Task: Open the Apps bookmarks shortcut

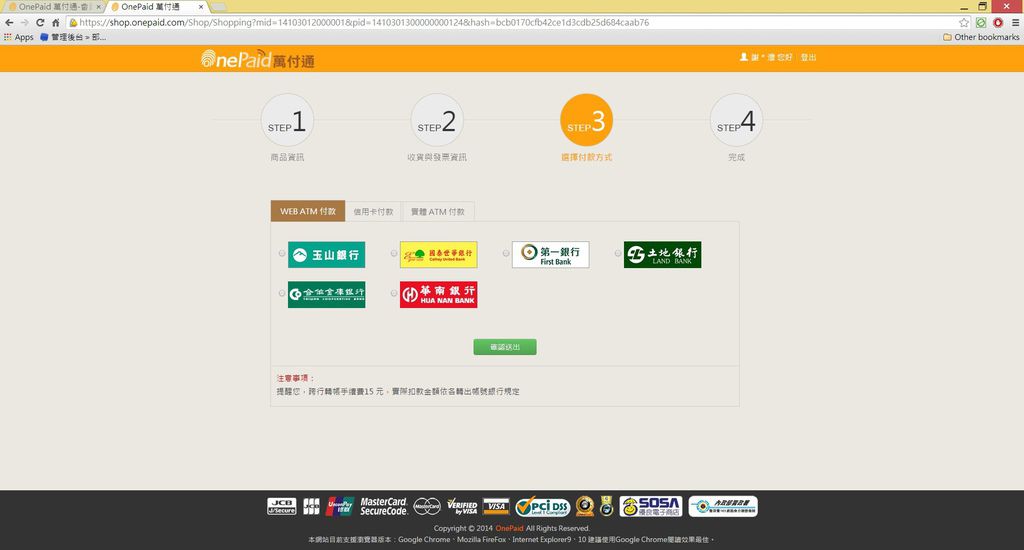Action: pos(18,37)
